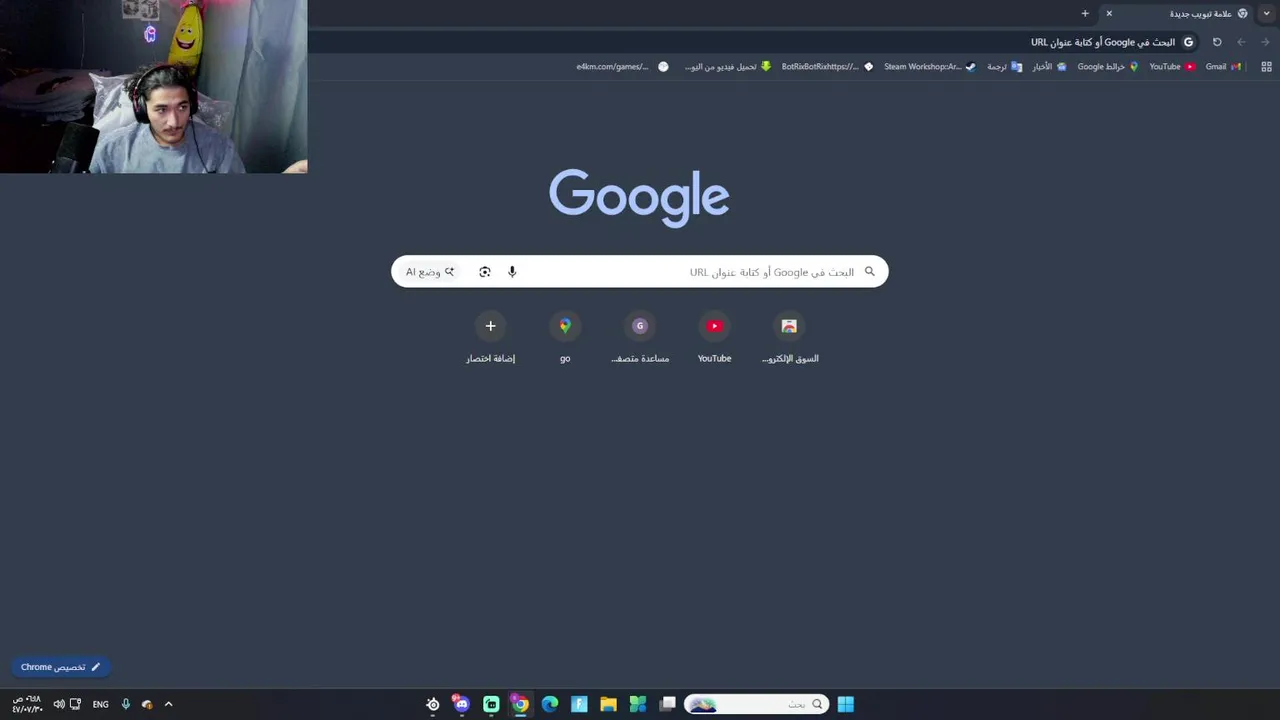Open the Customize Chrome button
Screen dimensions: 1280x720
60,667
